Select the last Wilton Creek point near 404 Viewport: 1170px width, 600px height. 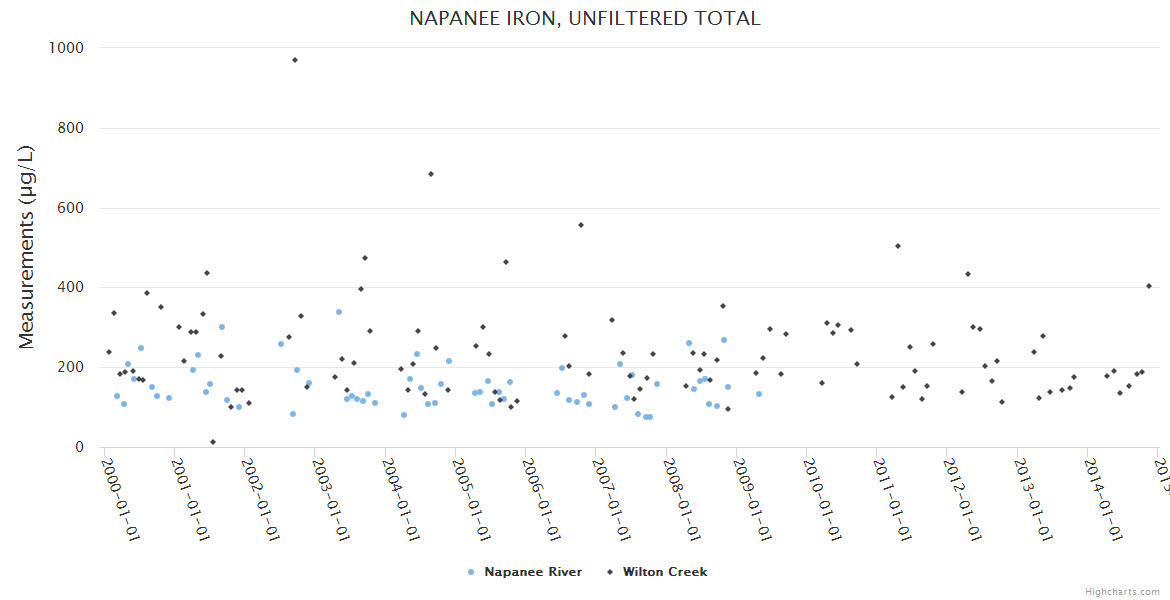click(1149, 286)
